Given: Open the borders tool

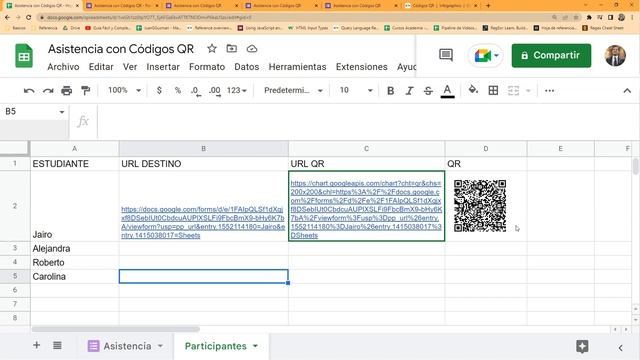Looking at the screenshot, I should coord(493,91).
